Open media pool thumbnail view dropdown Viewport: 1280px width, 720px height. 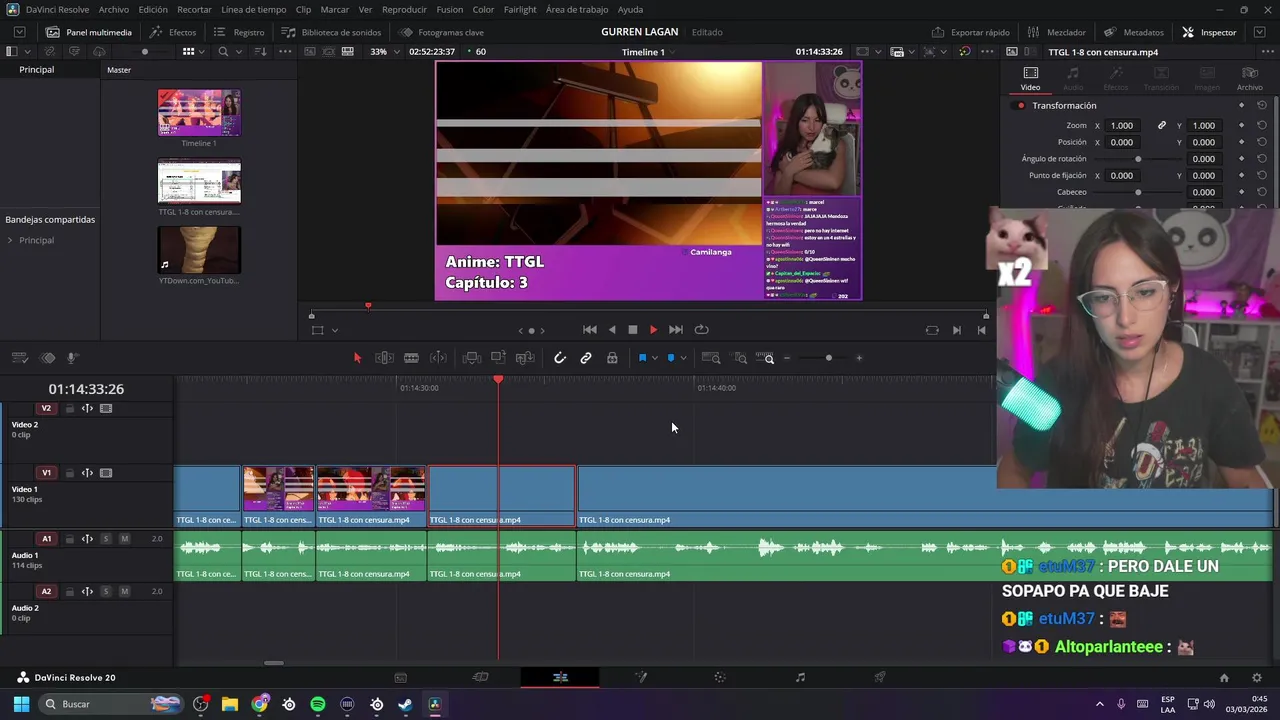[201, 52]
